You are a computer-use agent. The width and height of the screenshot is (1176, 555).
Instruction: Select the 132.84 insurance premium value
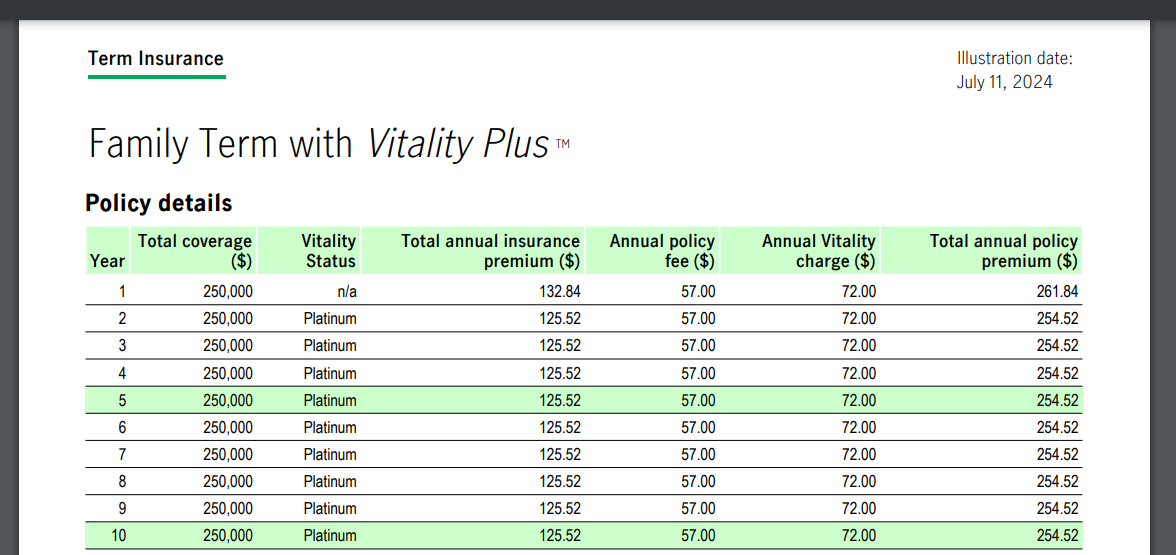pos(560,292)
